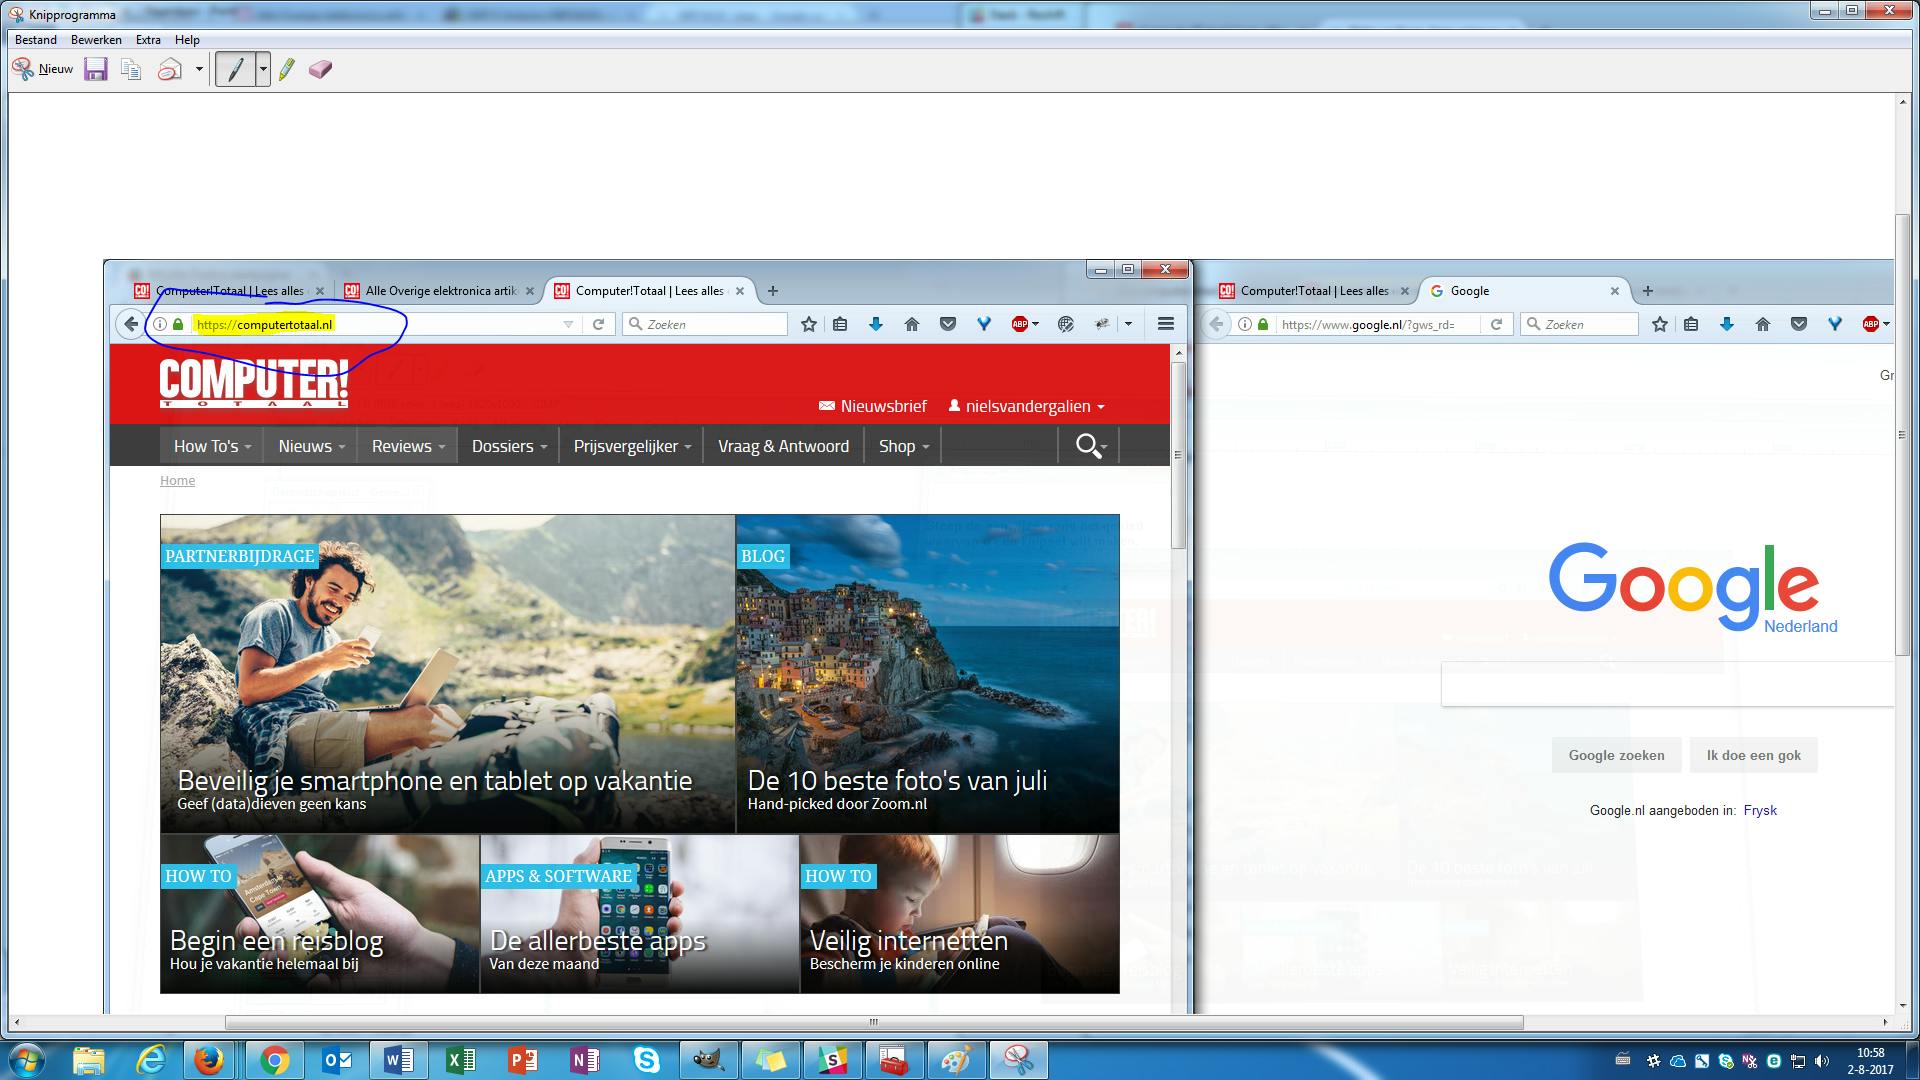1920x1080 pixels.
Task: Go to the Firefox home page icon
Action: pos(911,324)
